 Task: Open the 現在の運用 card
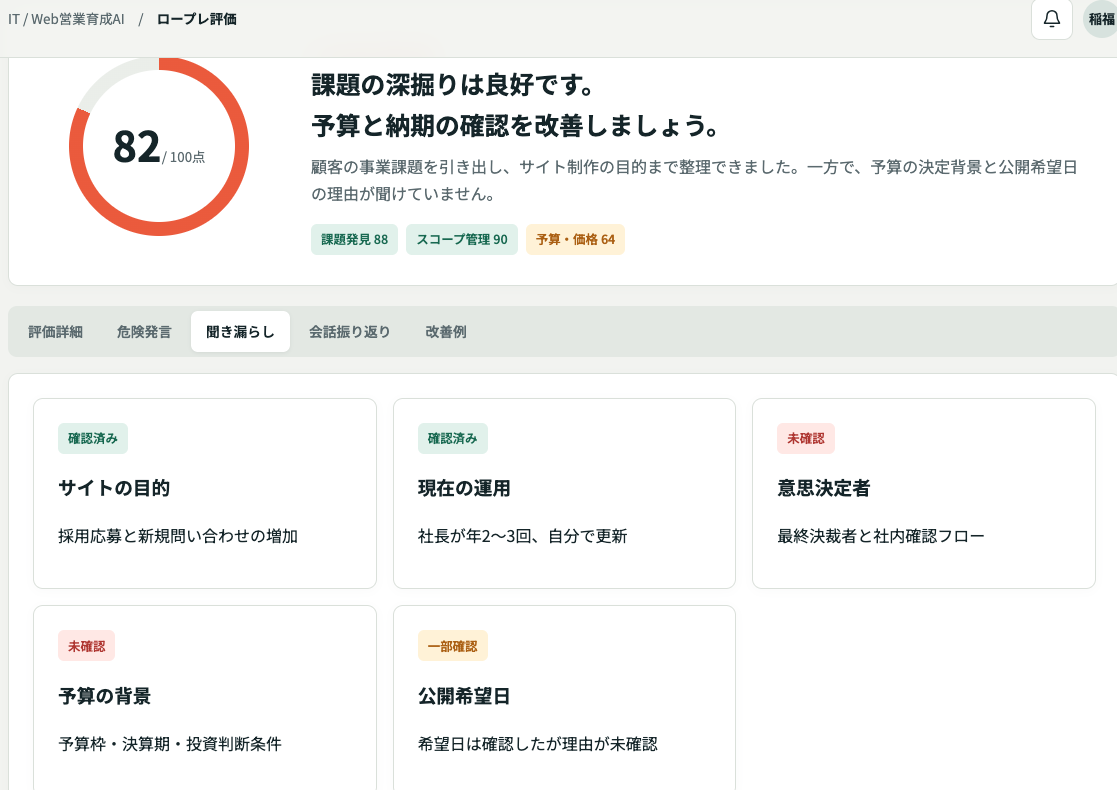click(564, 493)
